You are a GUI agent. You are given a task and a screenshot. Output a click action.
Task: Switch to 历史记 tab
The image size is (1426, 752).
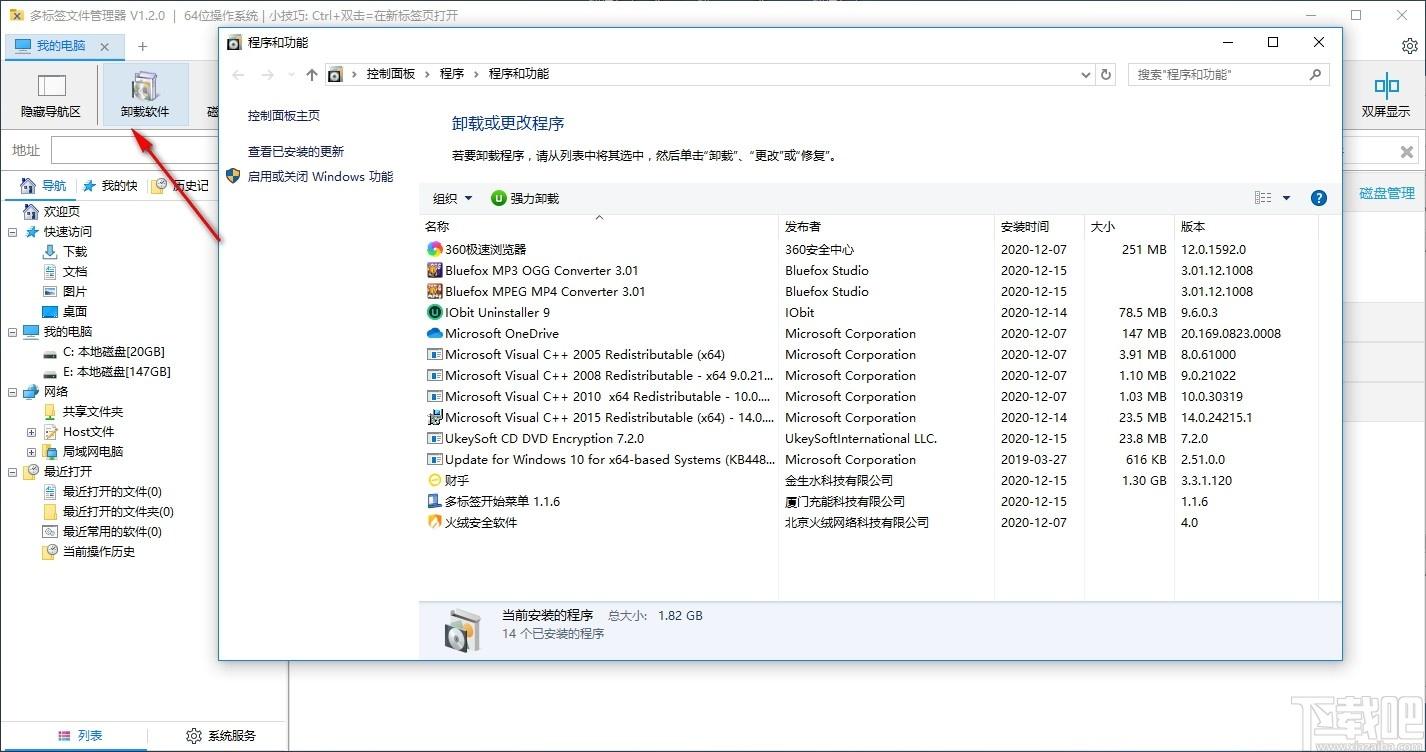(x=180, y=186)
